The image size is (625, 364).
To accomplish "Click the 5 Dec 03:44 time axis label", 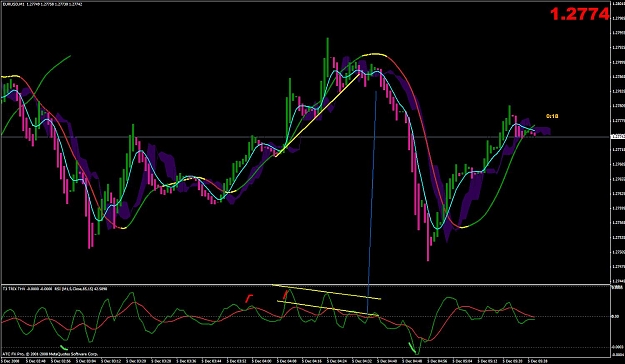I will point(211,360).
